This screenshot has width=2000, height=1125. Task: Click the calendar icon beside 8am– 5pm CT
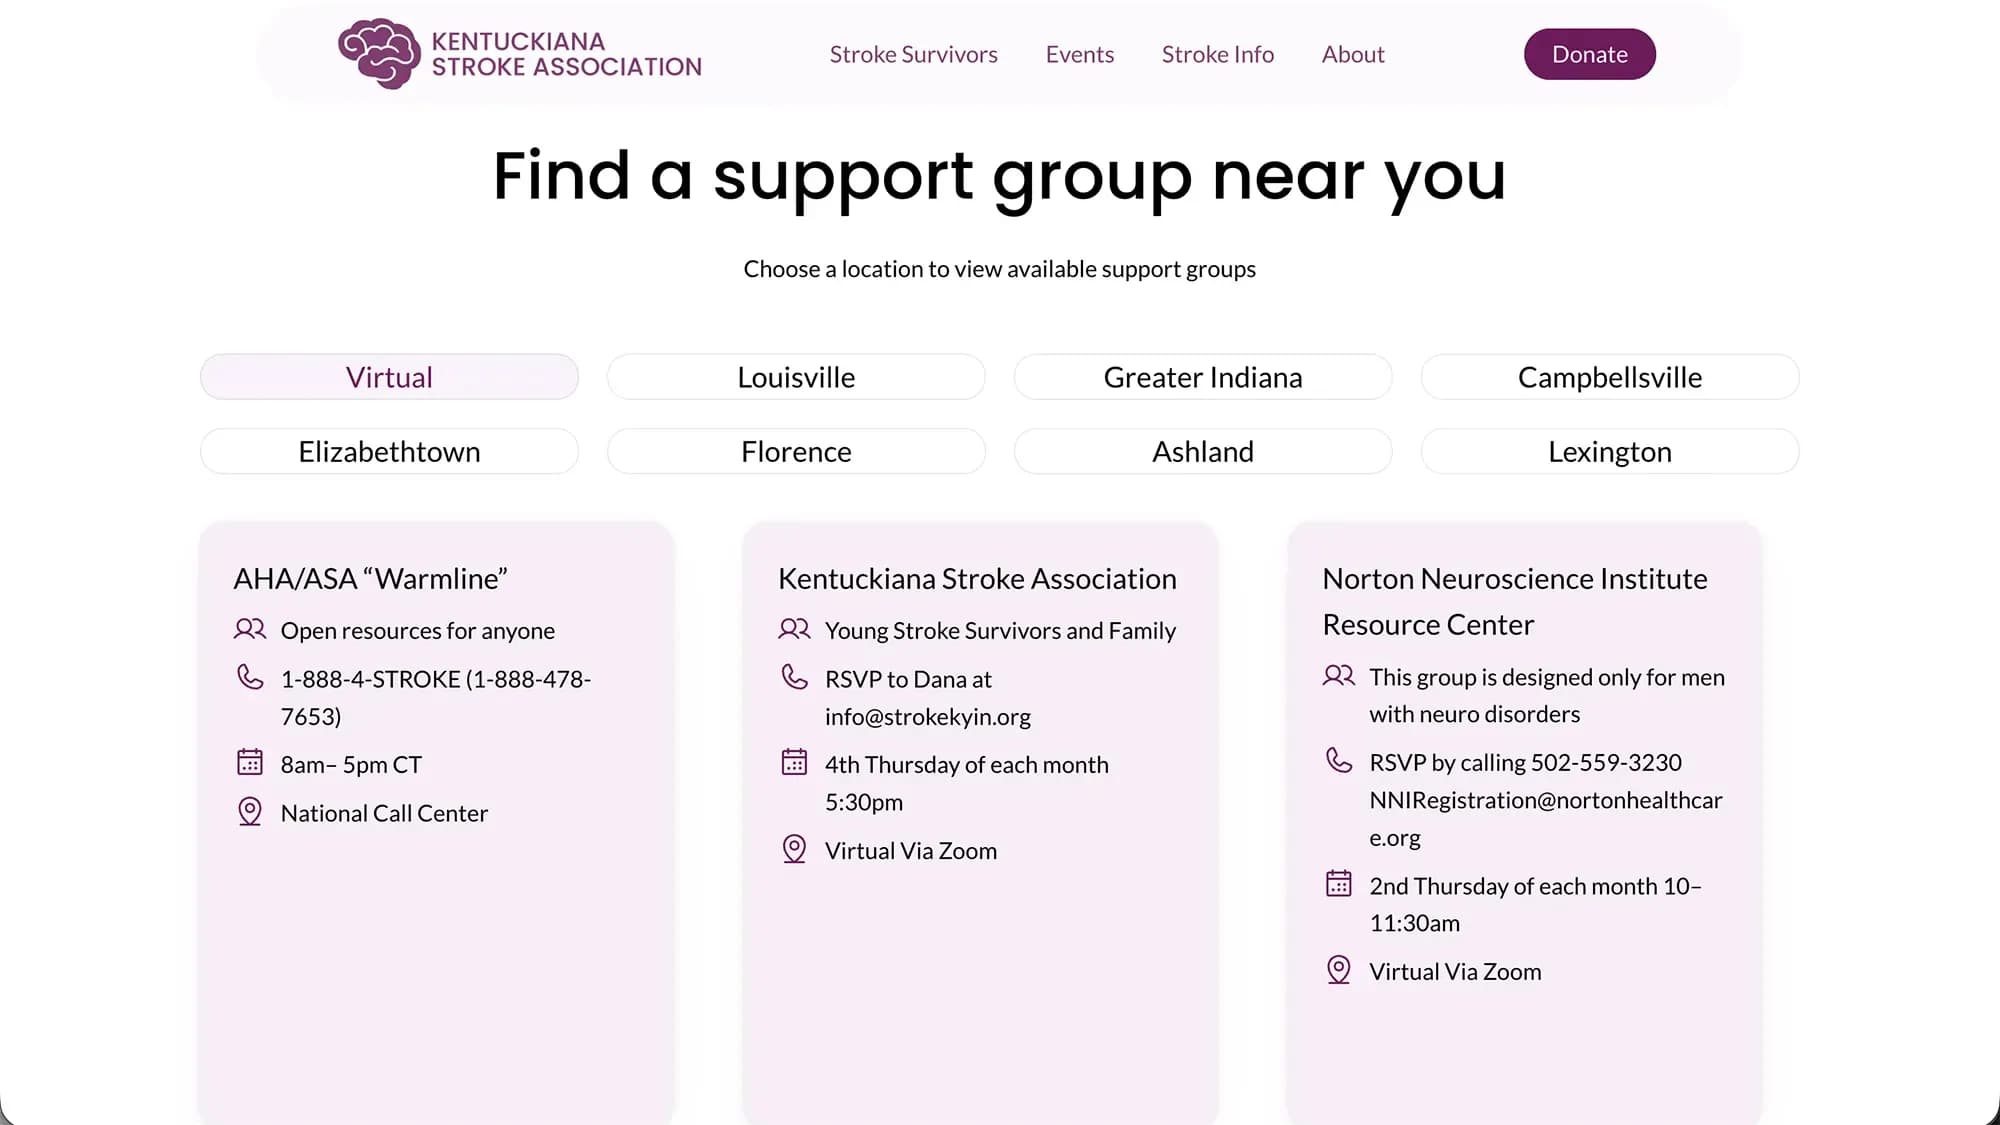point(250,762)
